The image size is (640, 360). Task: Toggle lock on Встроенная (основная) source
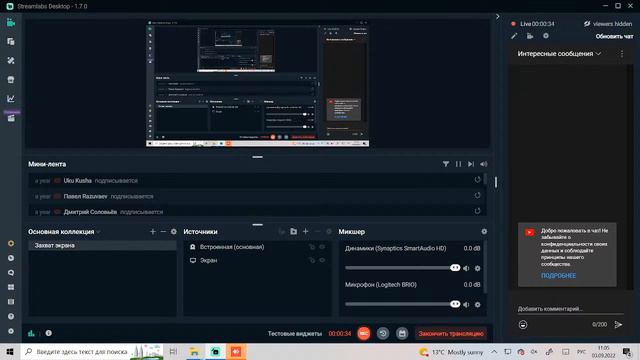pos(312,247)
